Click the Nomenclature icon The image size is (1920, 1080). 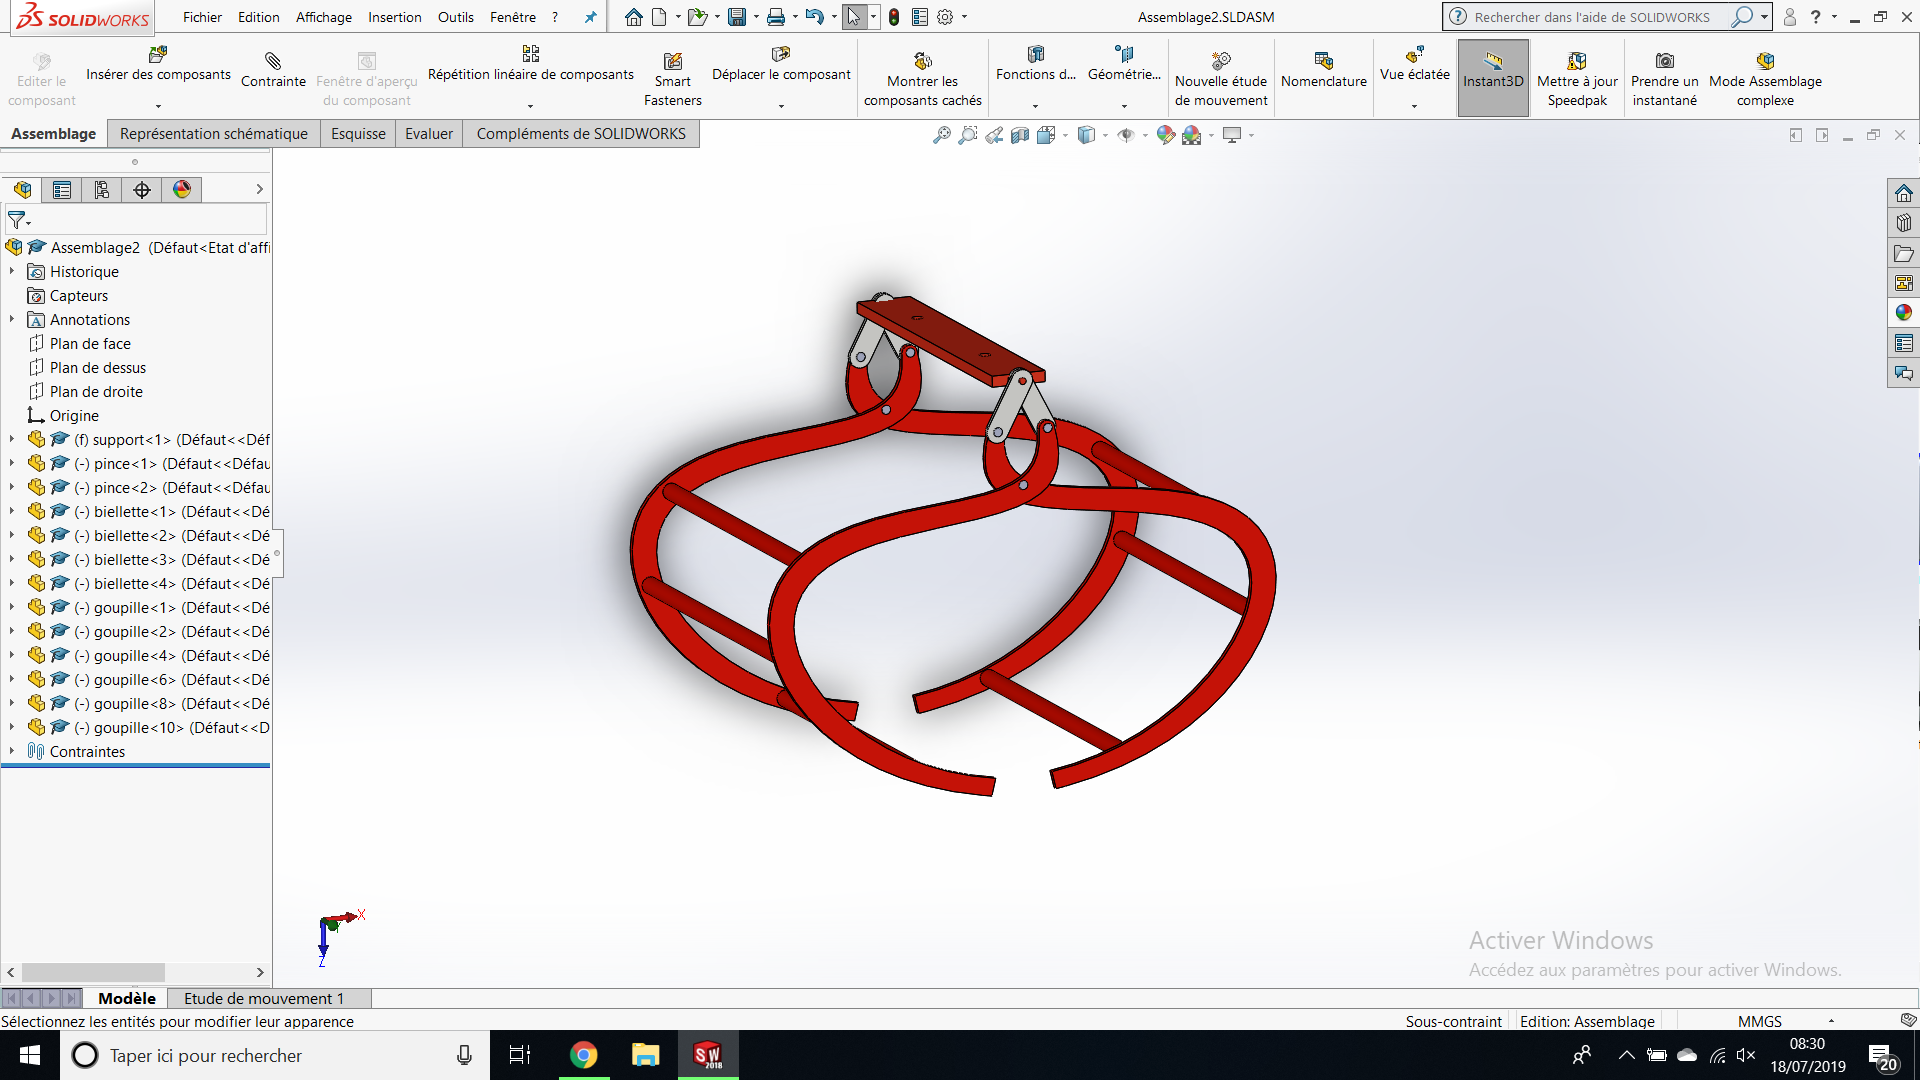pyautogui.click(x=1323, y=61)
